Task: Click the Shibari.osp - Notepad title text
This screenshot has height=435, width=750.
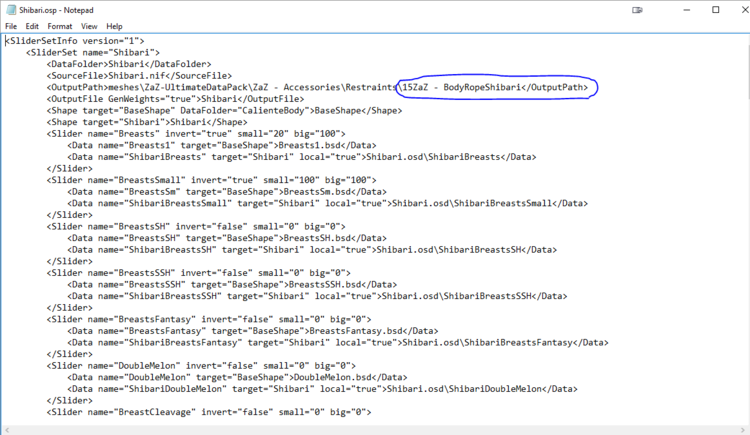Action: coord(56,10)
